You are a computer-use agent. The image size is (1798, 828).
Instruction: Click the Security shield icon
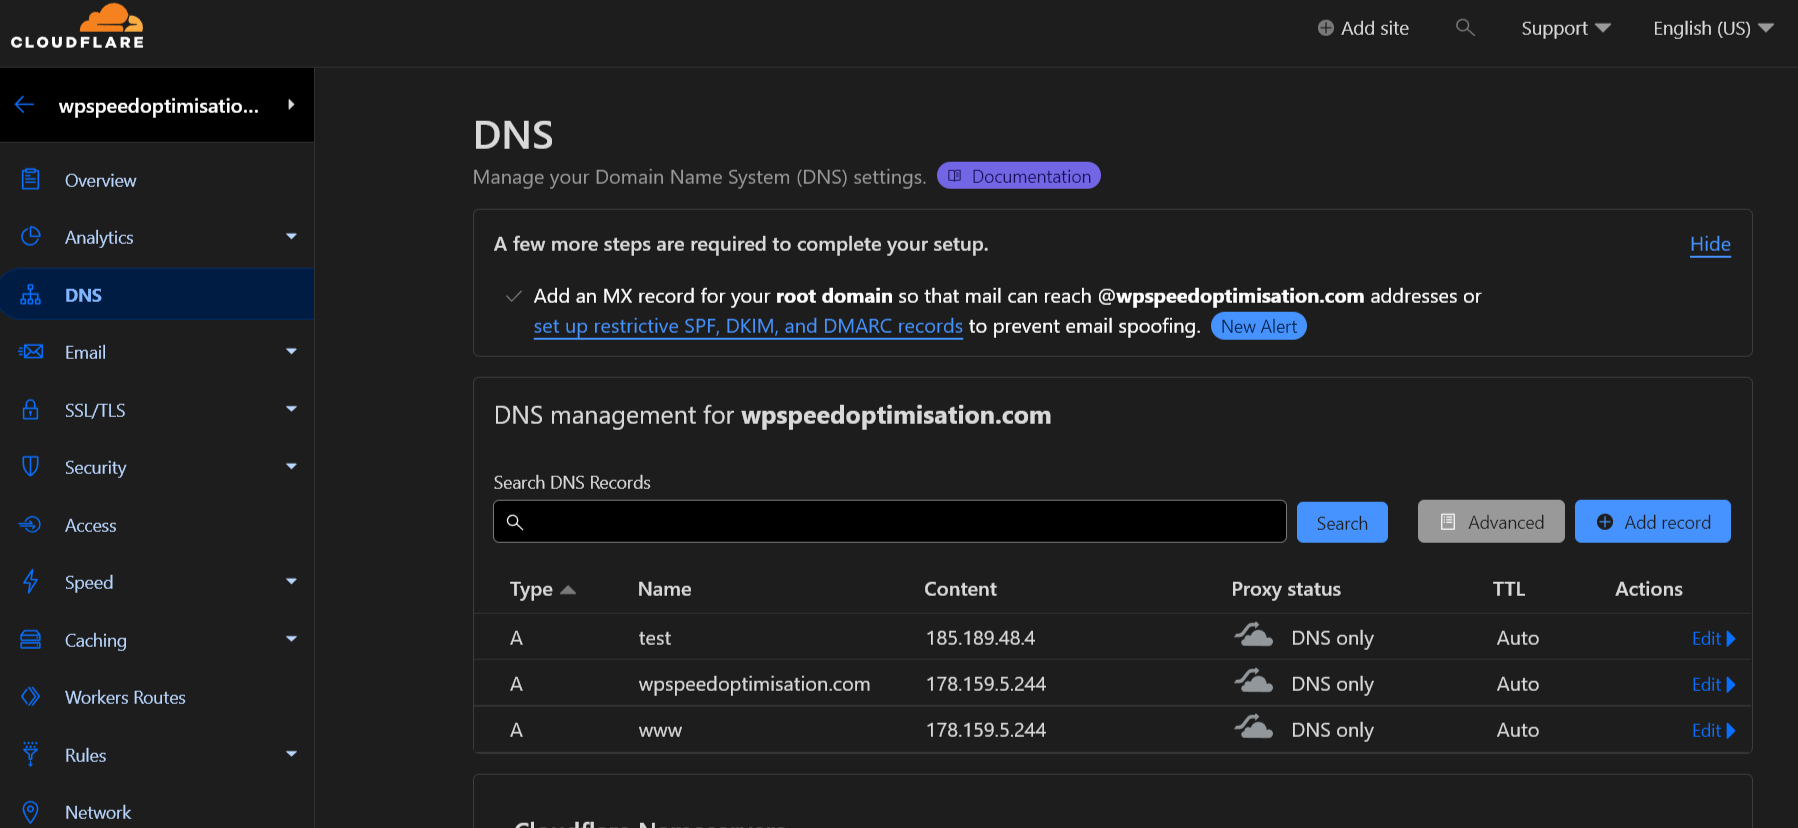click(x=31, y=466)
